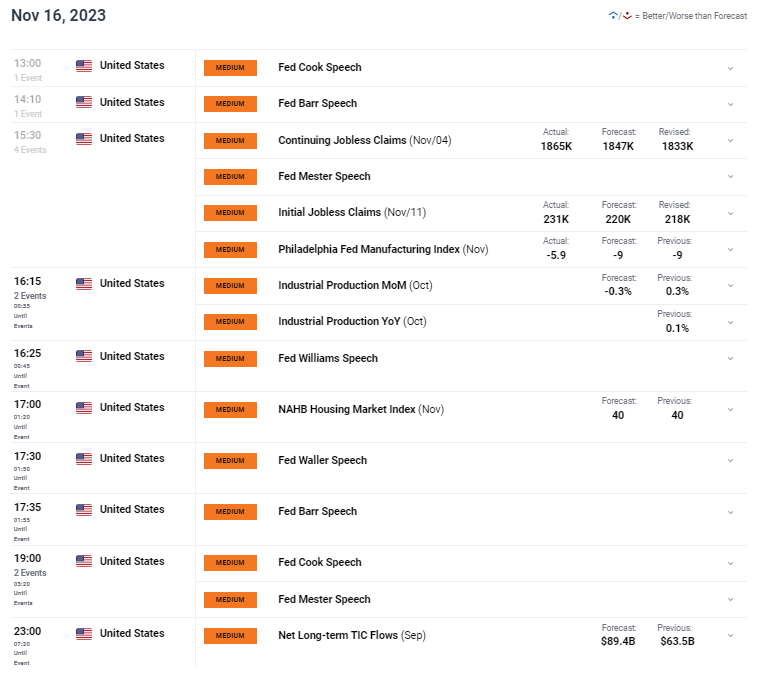Expand the Net Long-term TIC Flows row
This screenshot has height=676, width=764.
[x=730, y=636]
